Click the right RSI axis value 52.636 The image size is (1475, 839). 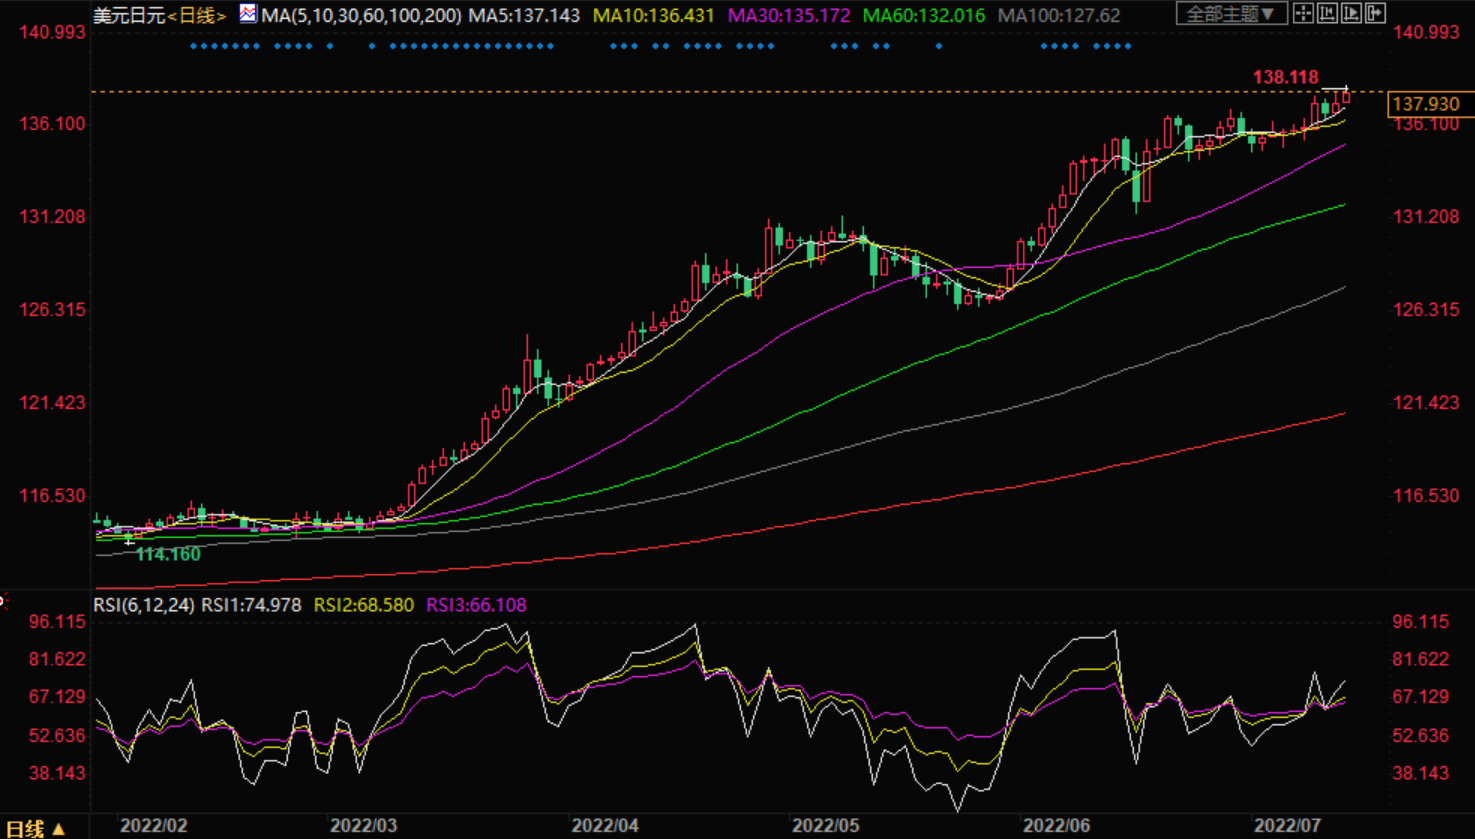tap(1421, 736)
